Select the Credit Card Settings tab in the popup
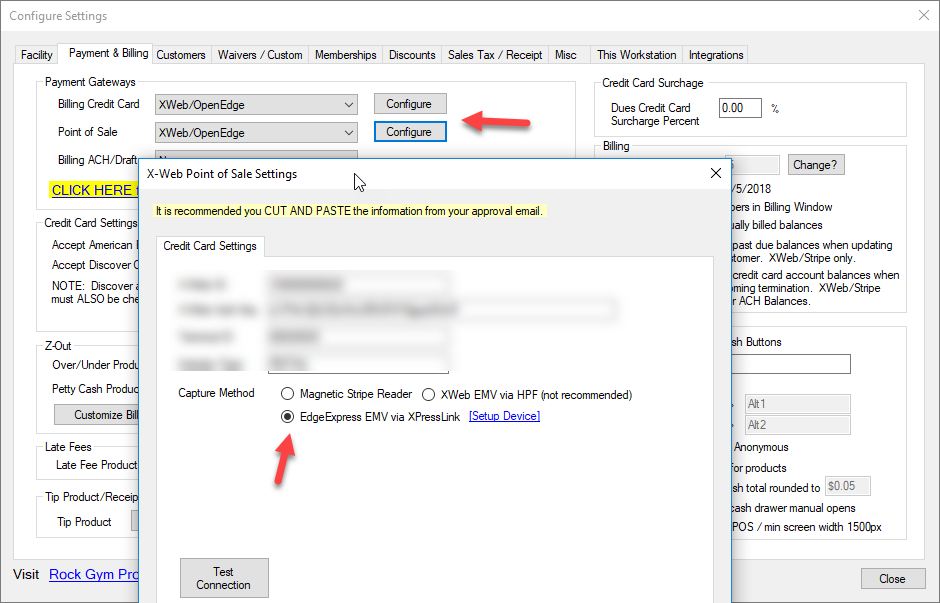Image resolution: width=940 pixels, height=603 pixels. tap(210, 246)
